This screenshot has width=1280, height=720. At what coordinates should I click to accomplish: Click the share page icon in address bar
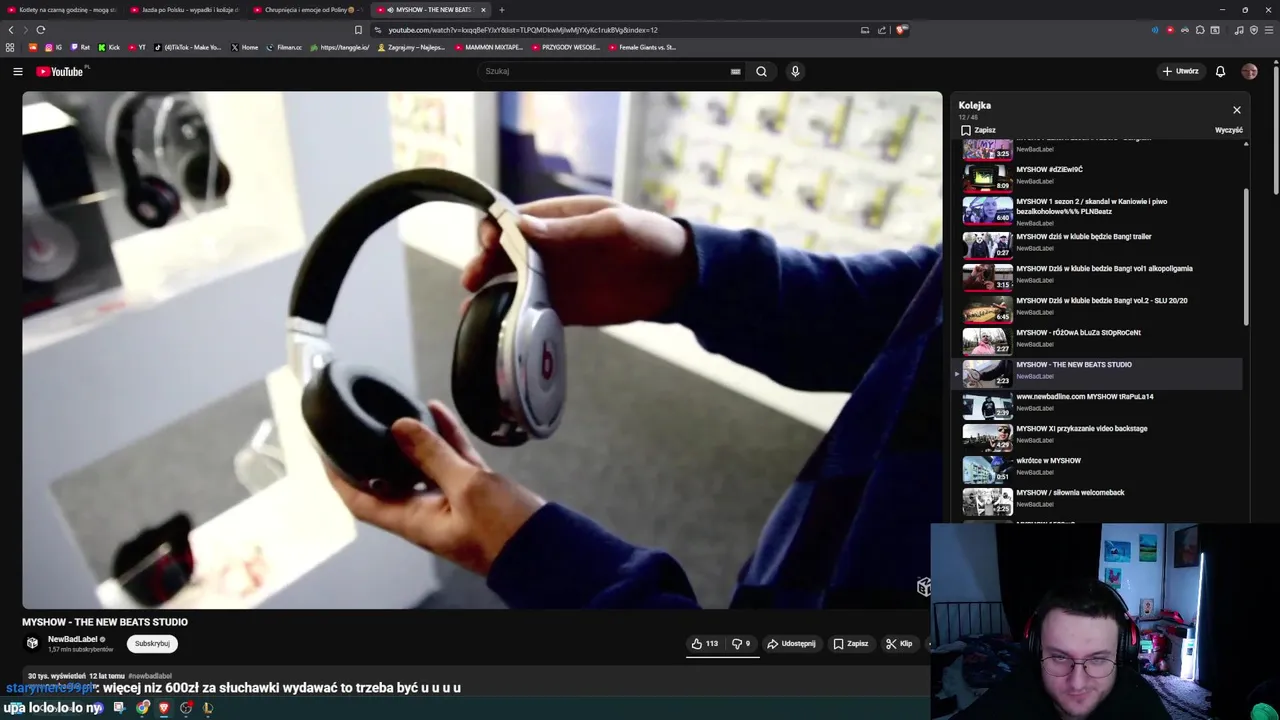coord(882,30)
